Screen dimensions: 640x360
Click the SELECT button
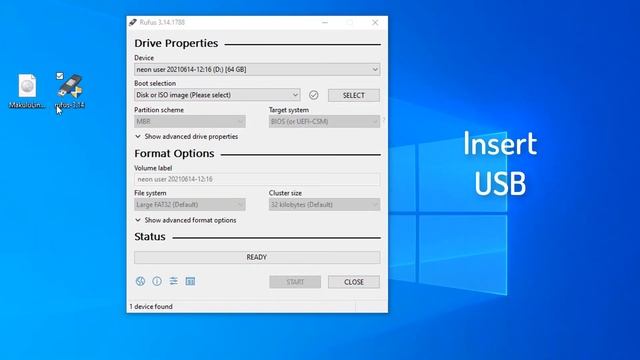[354, 96]
